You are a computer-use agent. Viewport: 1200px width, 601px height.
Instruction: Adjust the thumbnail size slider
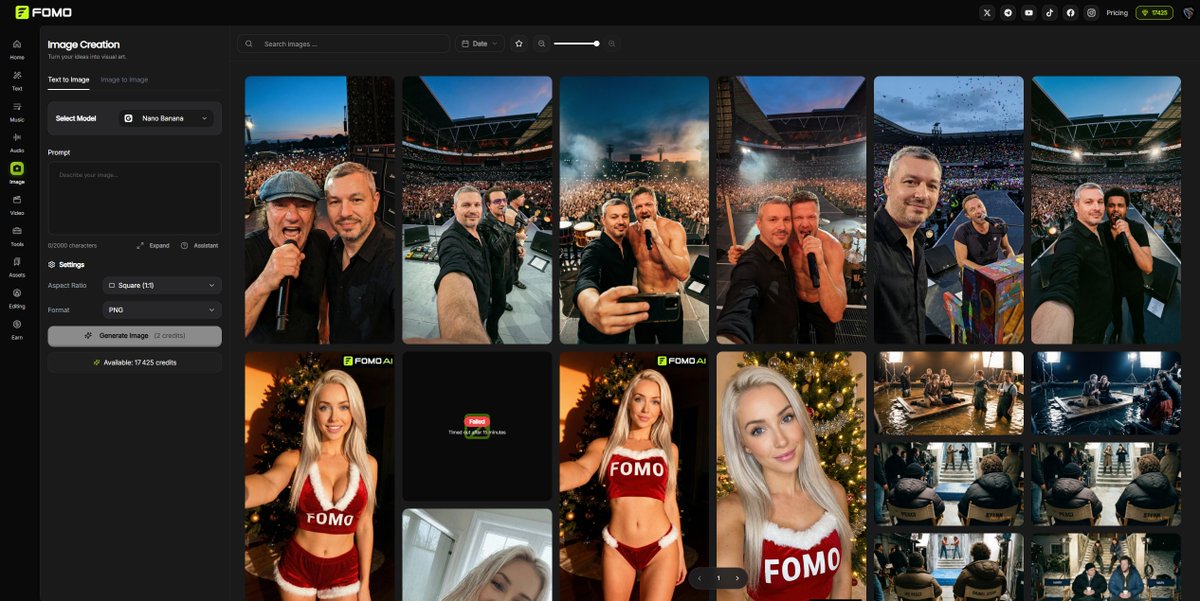[576, 44]
